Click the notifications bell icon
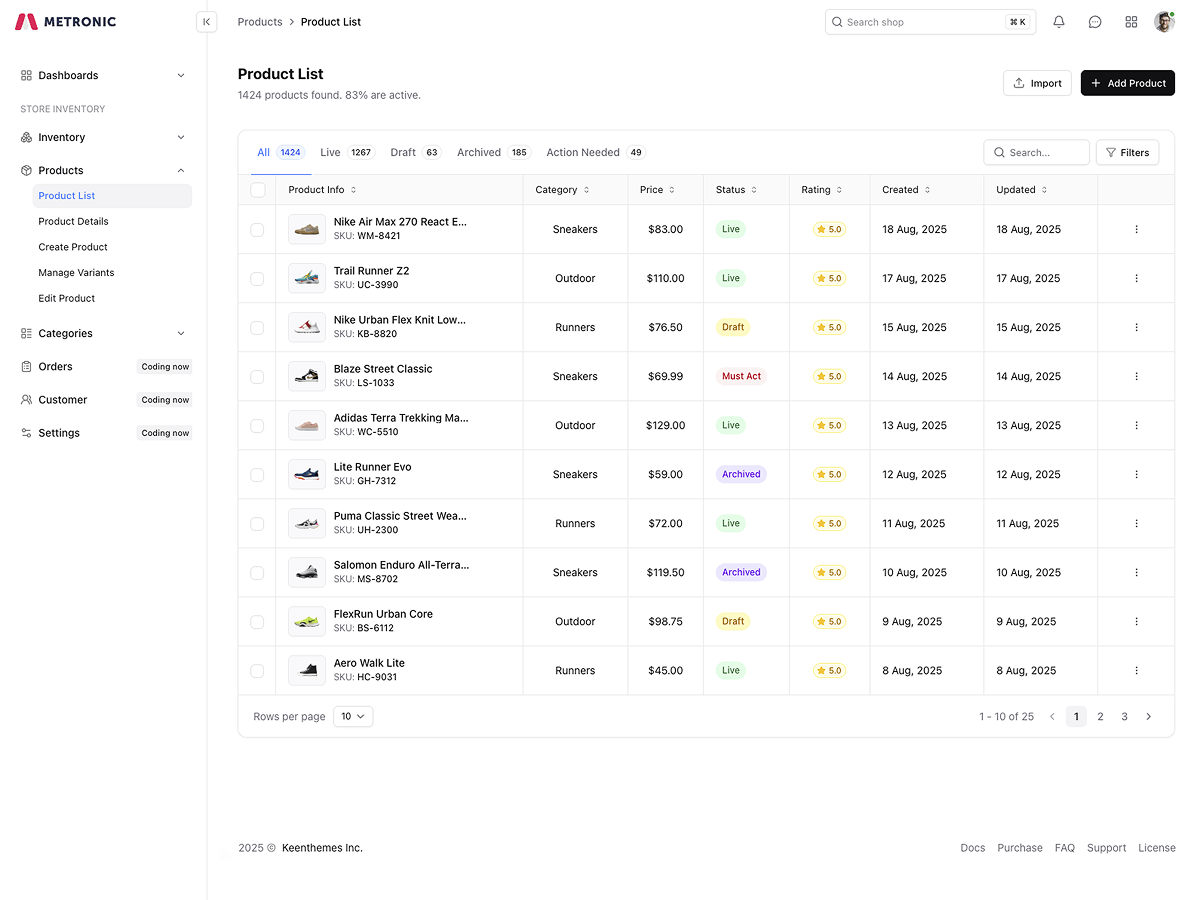The image size is (1200, 900). point(1059,22)
